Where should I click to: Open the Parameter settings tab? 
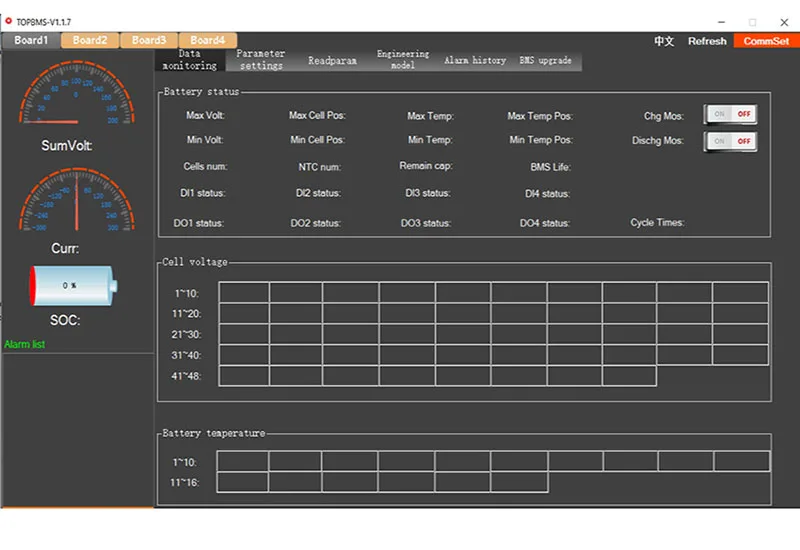261,60
